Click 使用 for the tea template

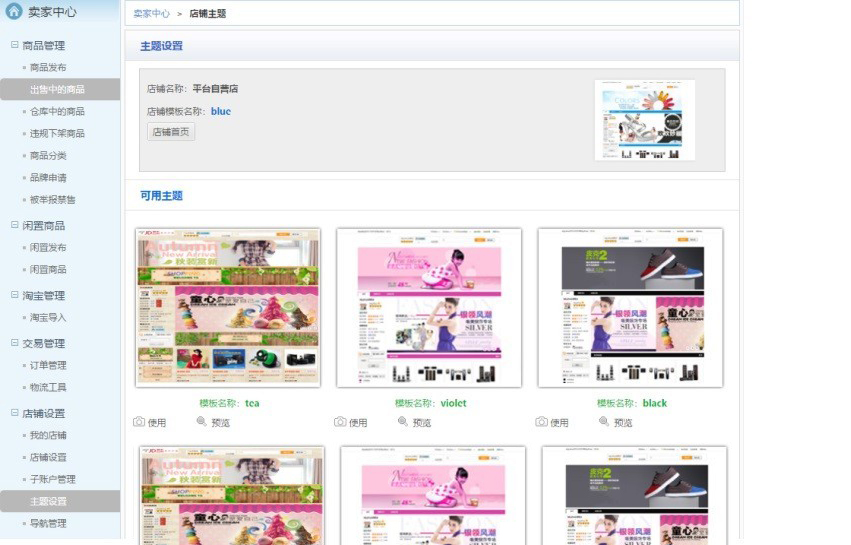tap(157, 422)
